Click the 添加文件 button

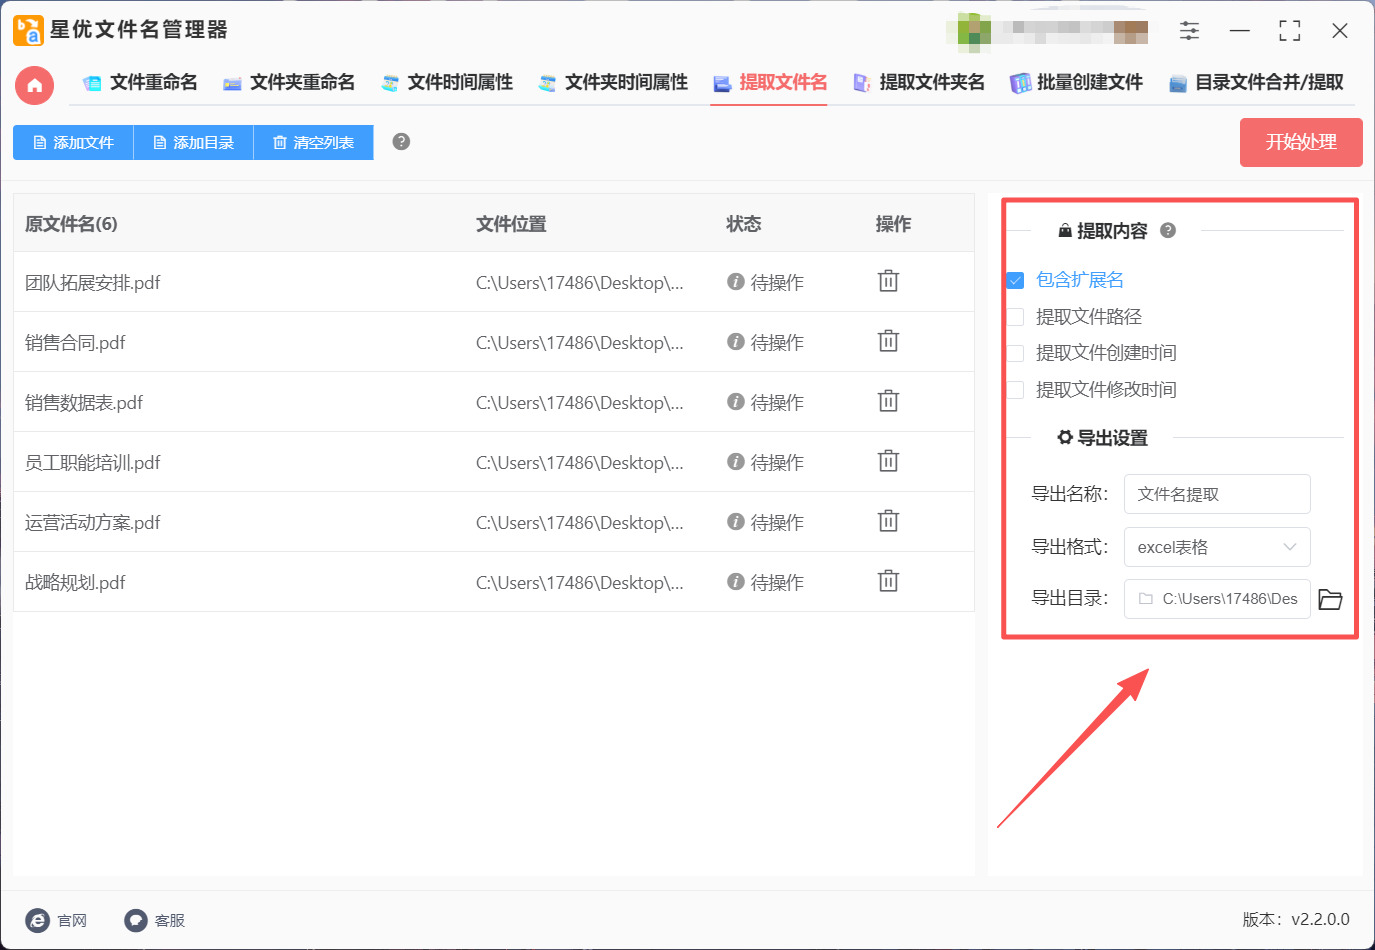click(x=73, y=142)
